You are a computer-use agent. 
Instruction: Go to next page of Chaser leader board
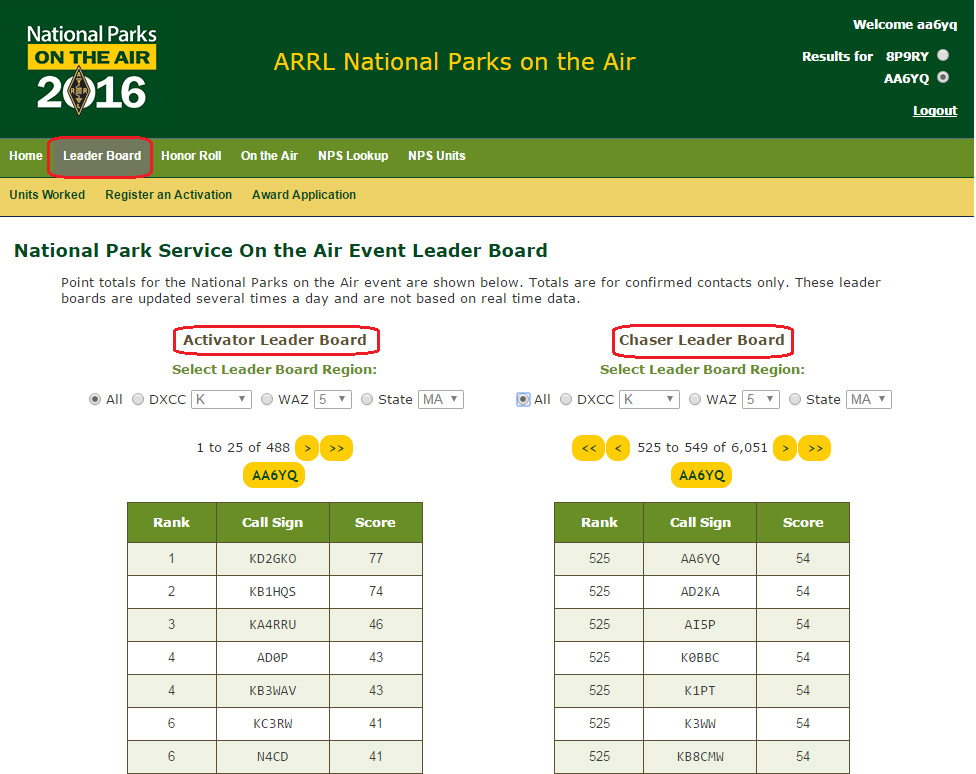[785, 448]
